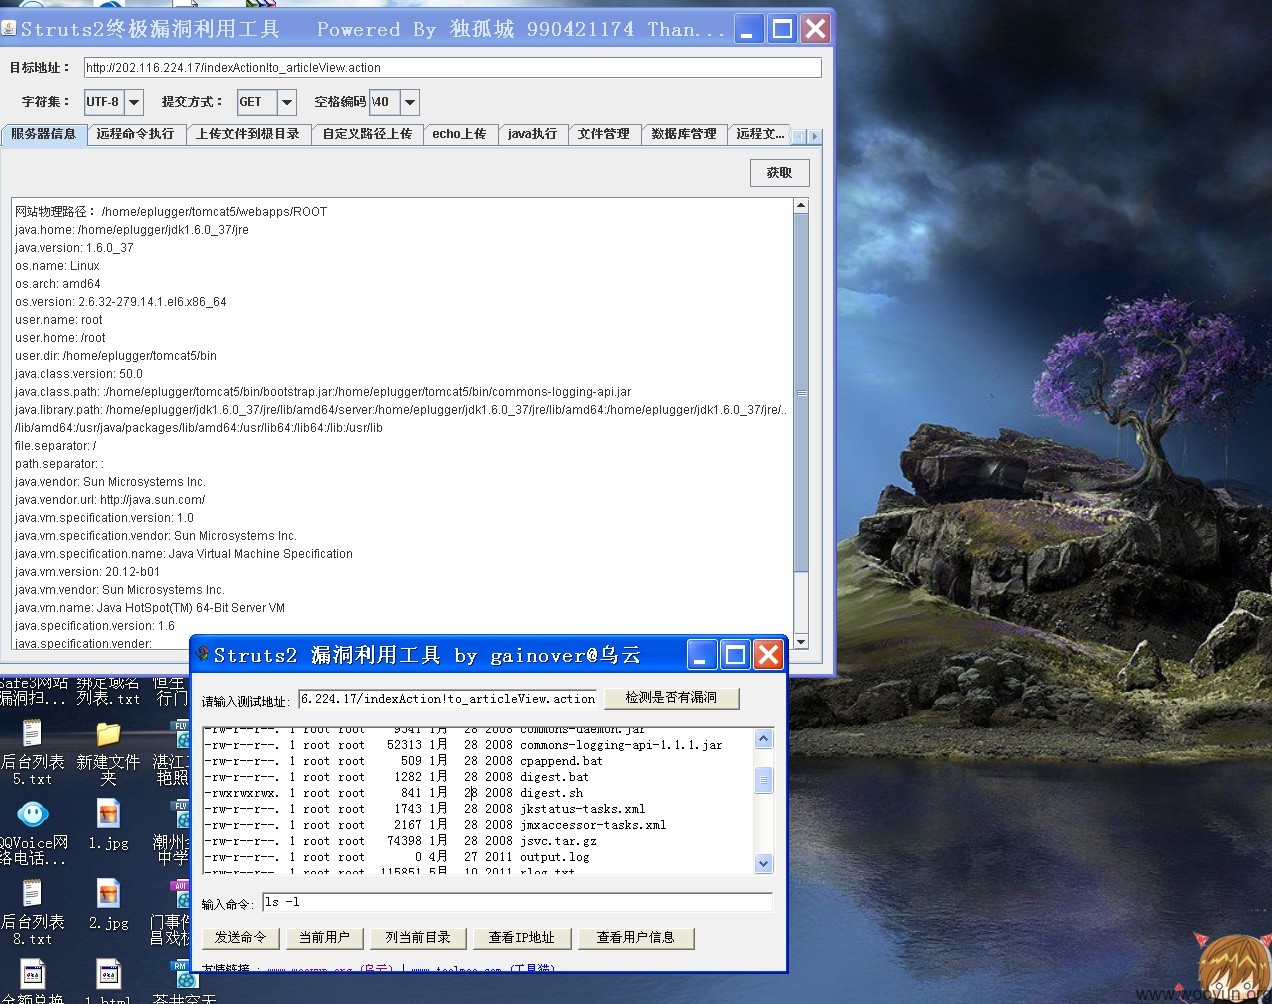Image resolution: width=1272 pixels, height=1004 pixels.
Task: Click the 列当前目录 button
Action: tap(418, 938)
